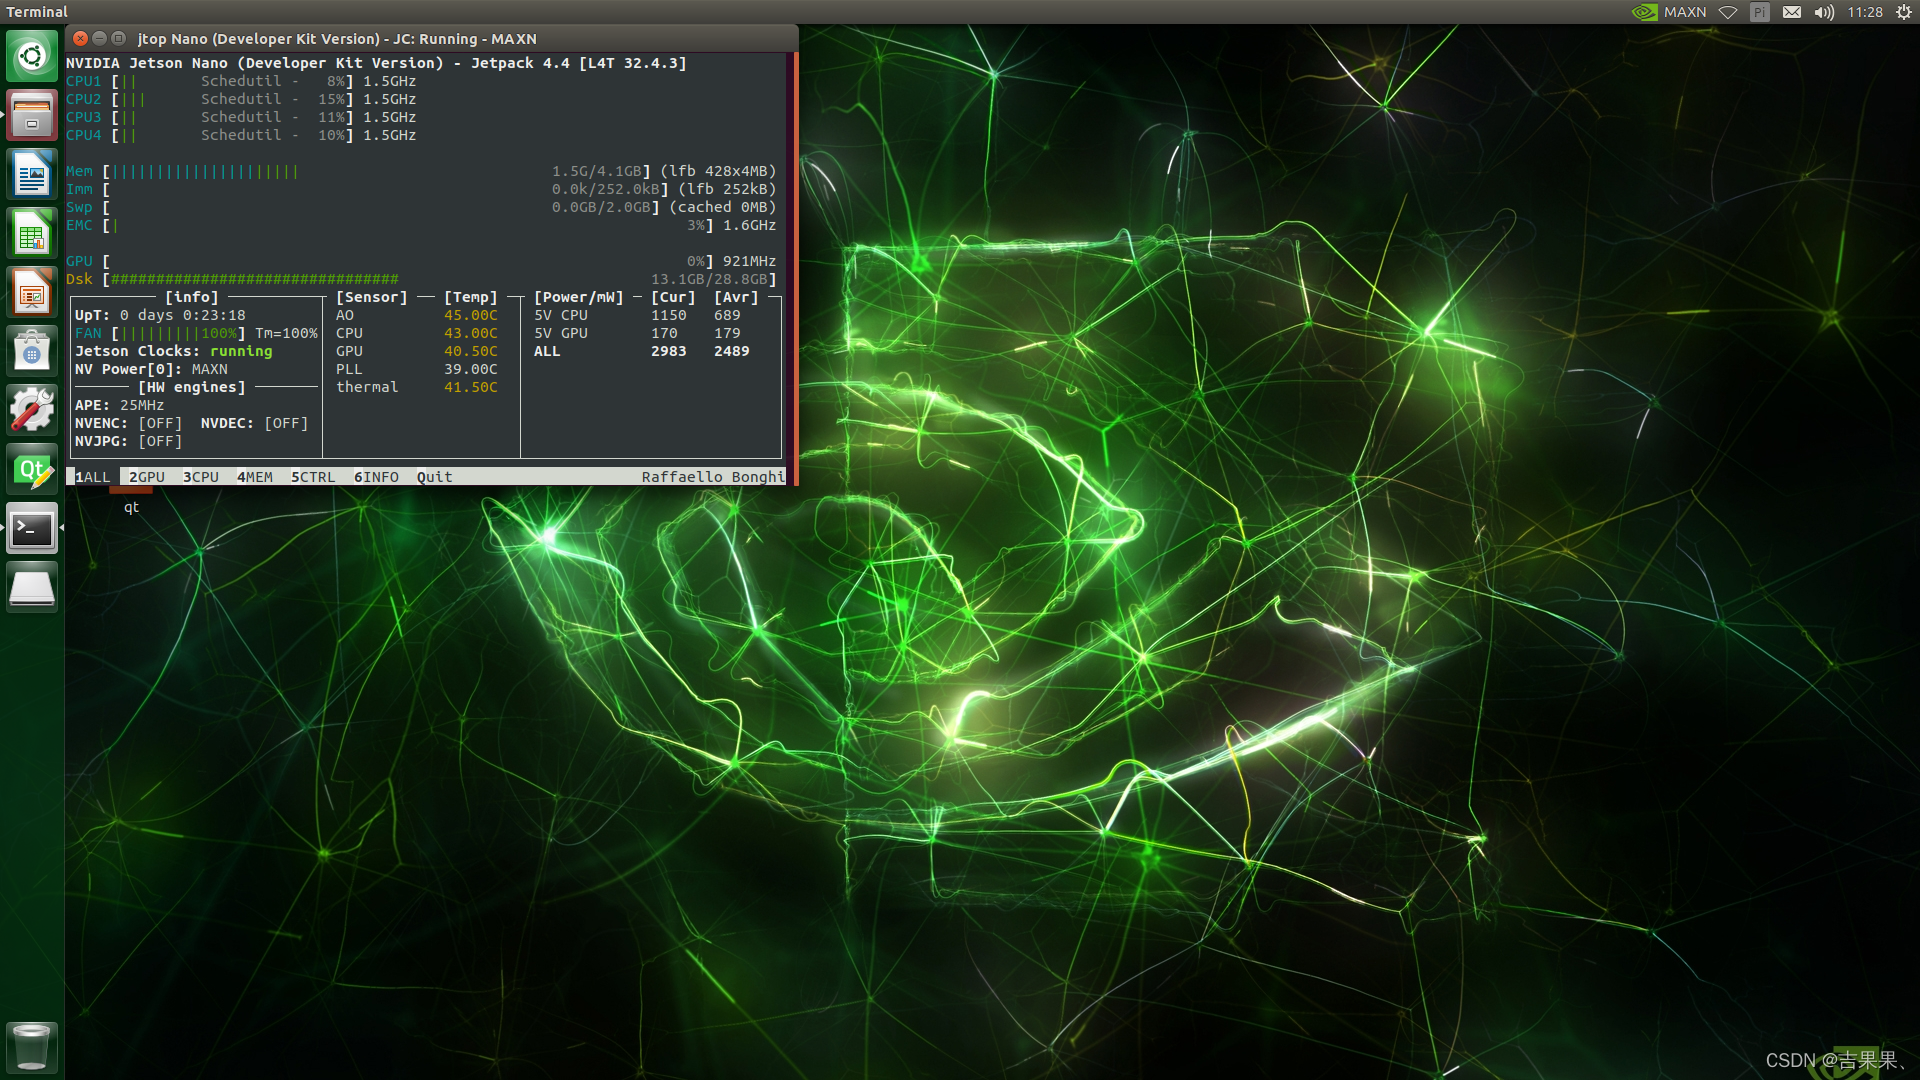Click Quit in jtop bottom bar
The height and width of the screenshot is (1080, 1920).
click(434, 477)
